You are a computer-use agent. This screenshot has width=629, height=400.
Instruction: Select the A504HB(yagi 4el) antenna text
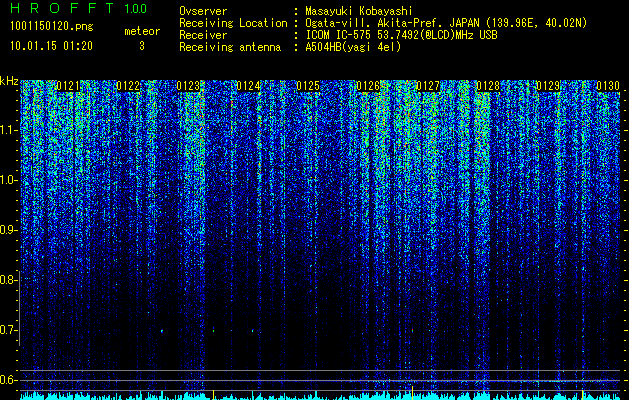[x=353, y=47]
